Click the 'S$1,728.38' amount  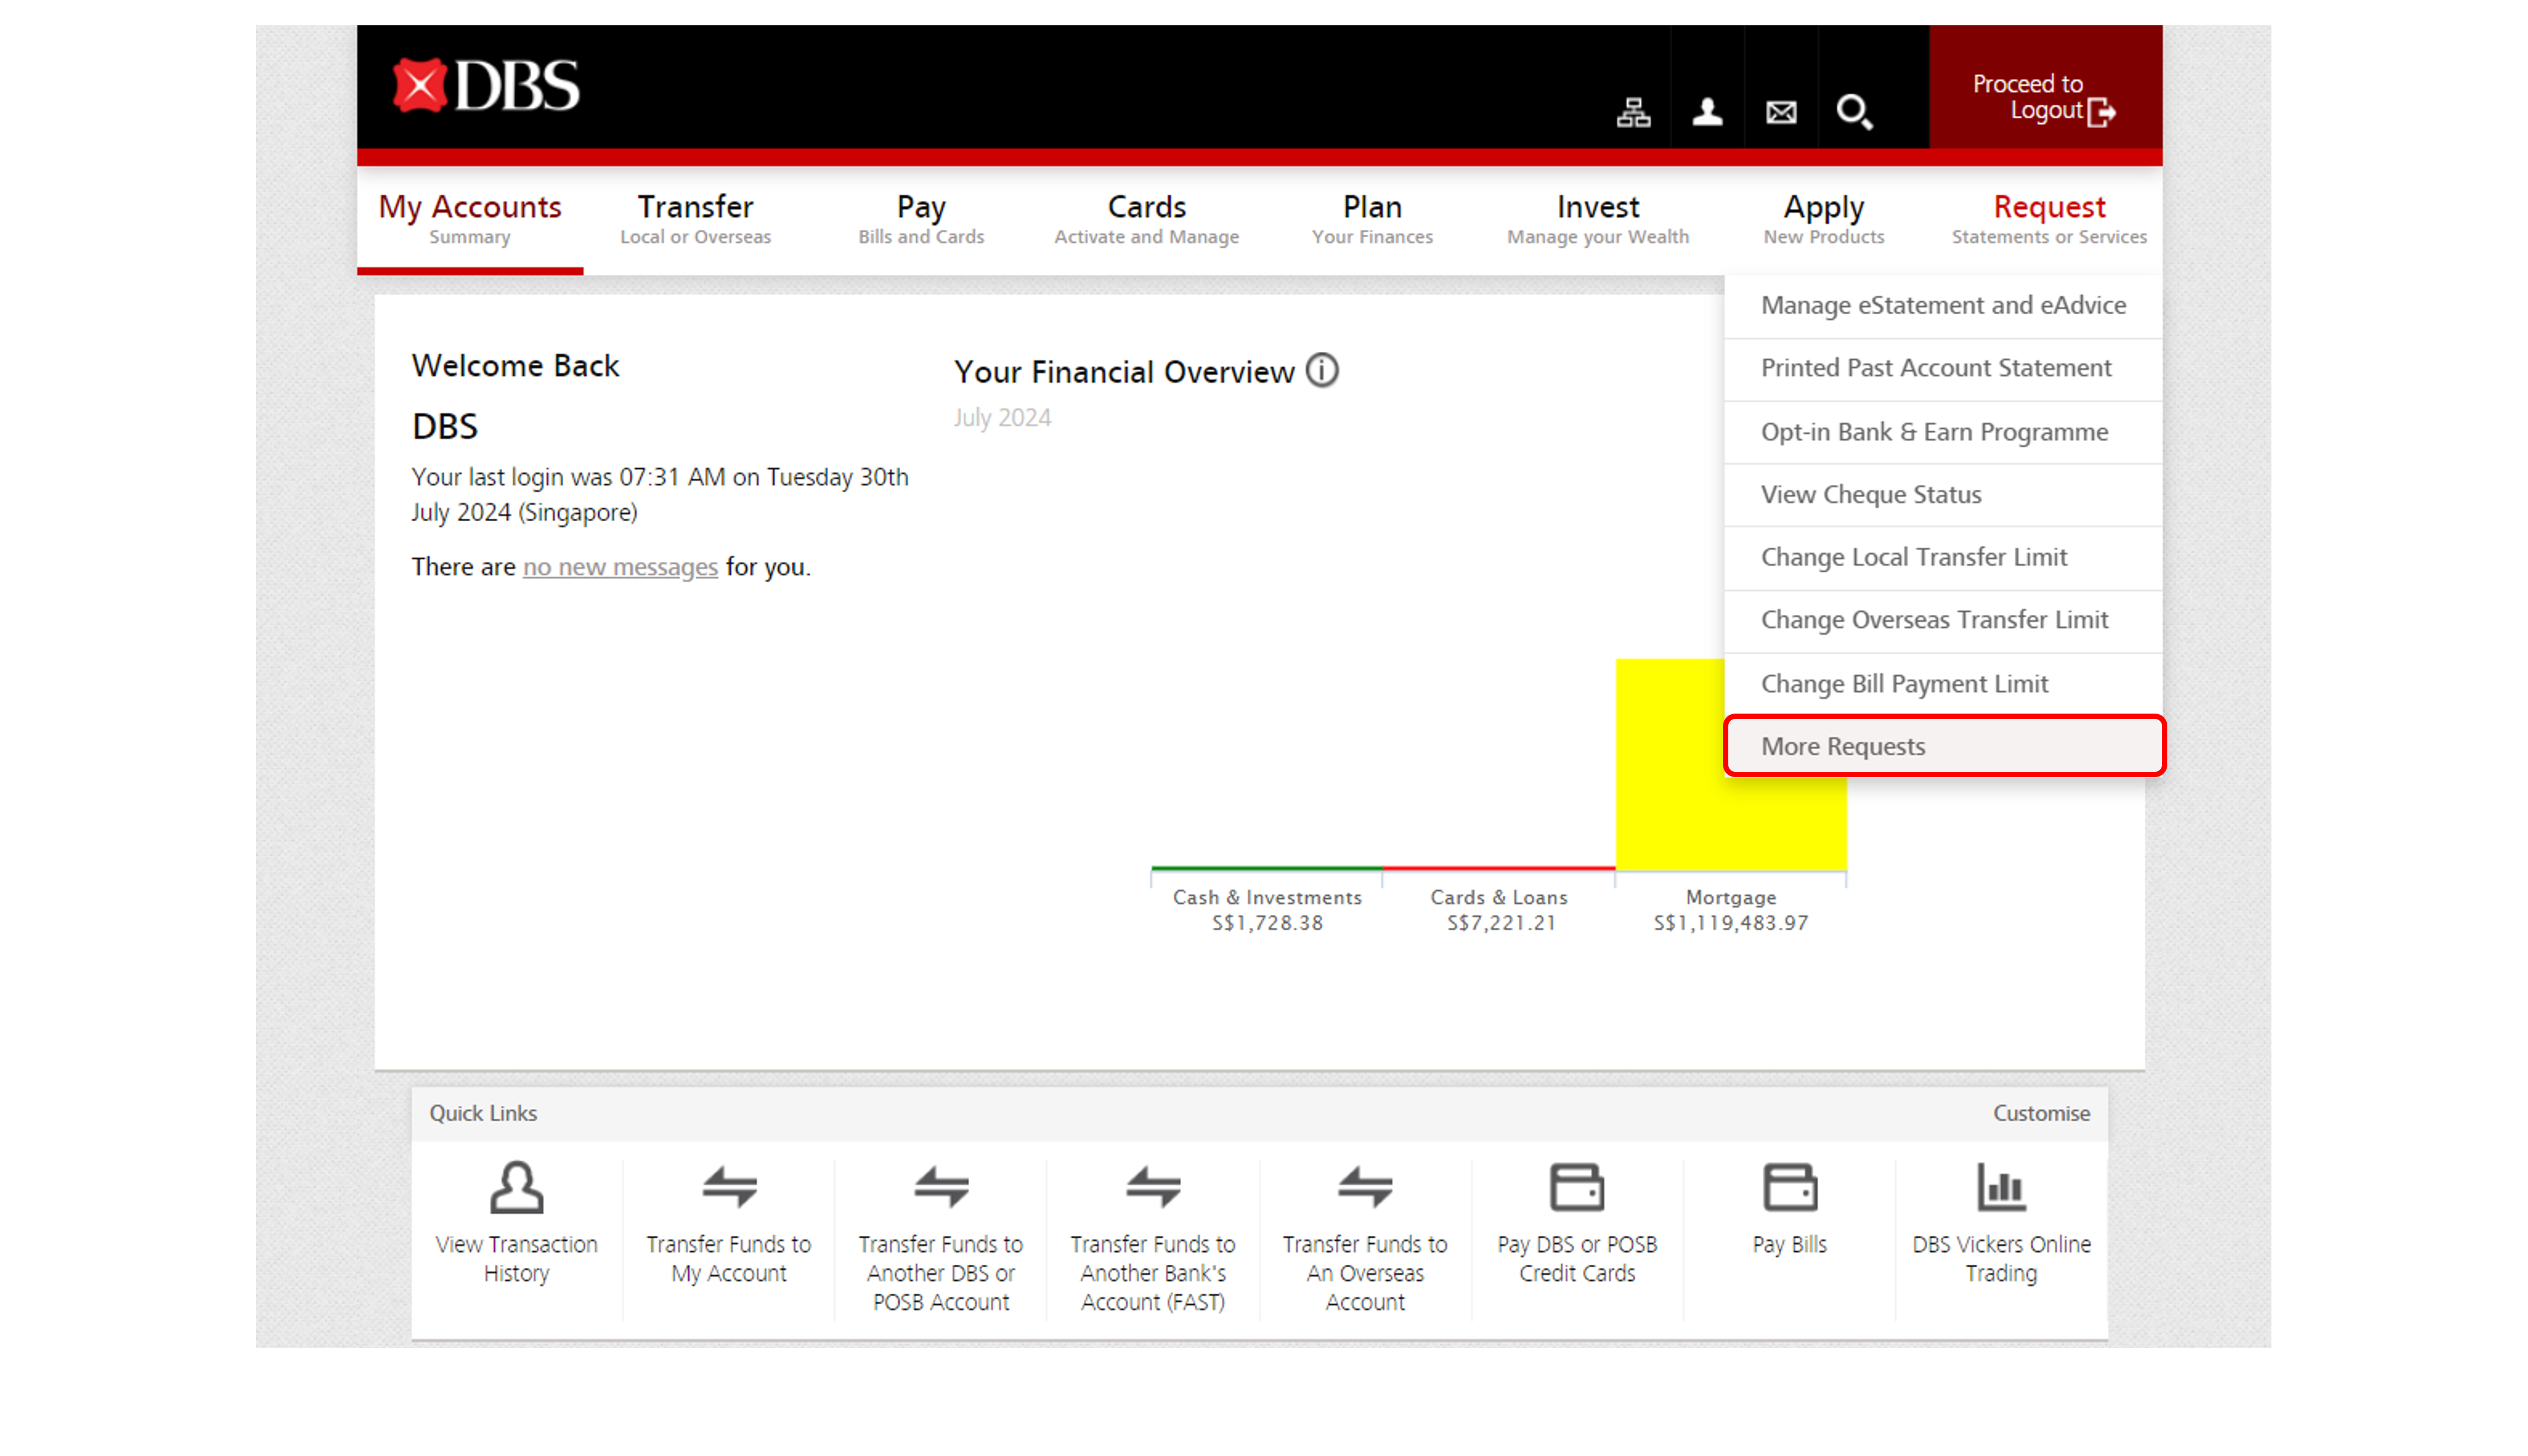(x=1267, y=923)
